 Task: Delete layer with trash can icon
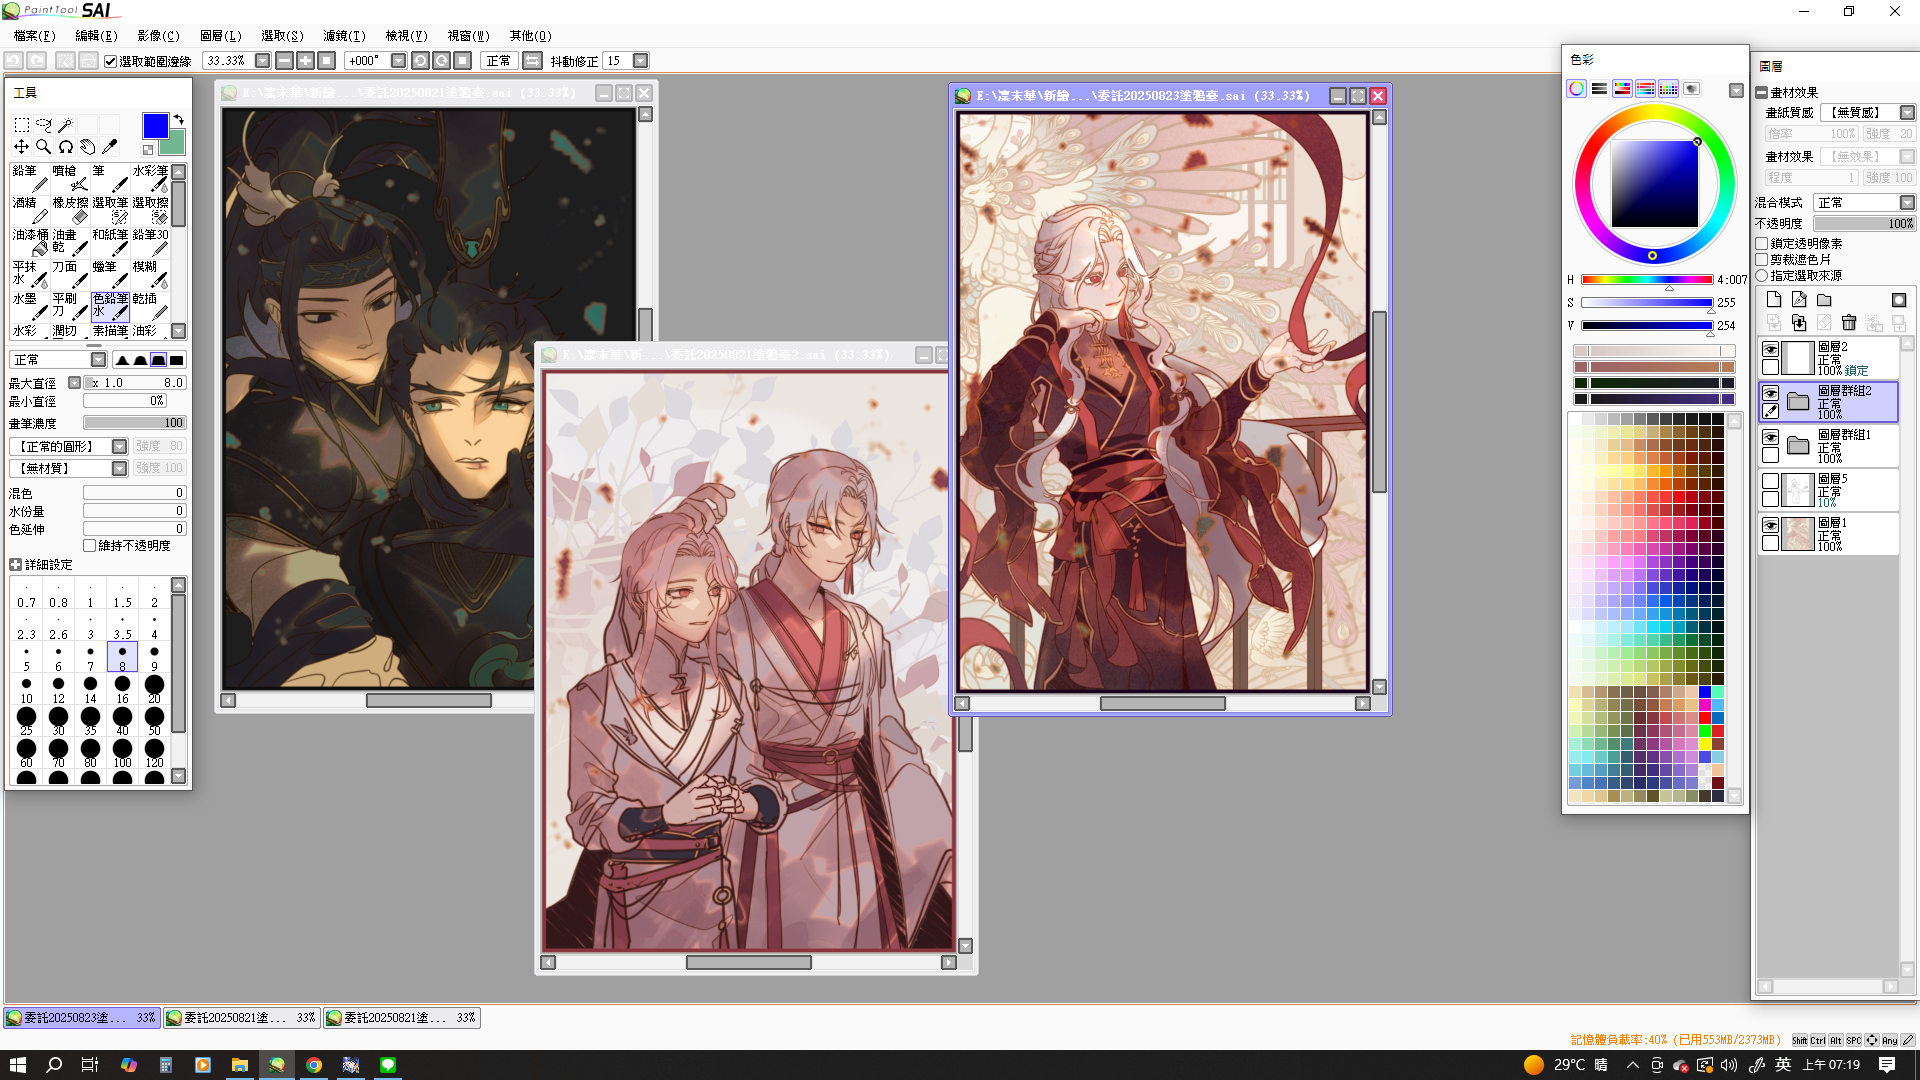tap(1849, 322)
